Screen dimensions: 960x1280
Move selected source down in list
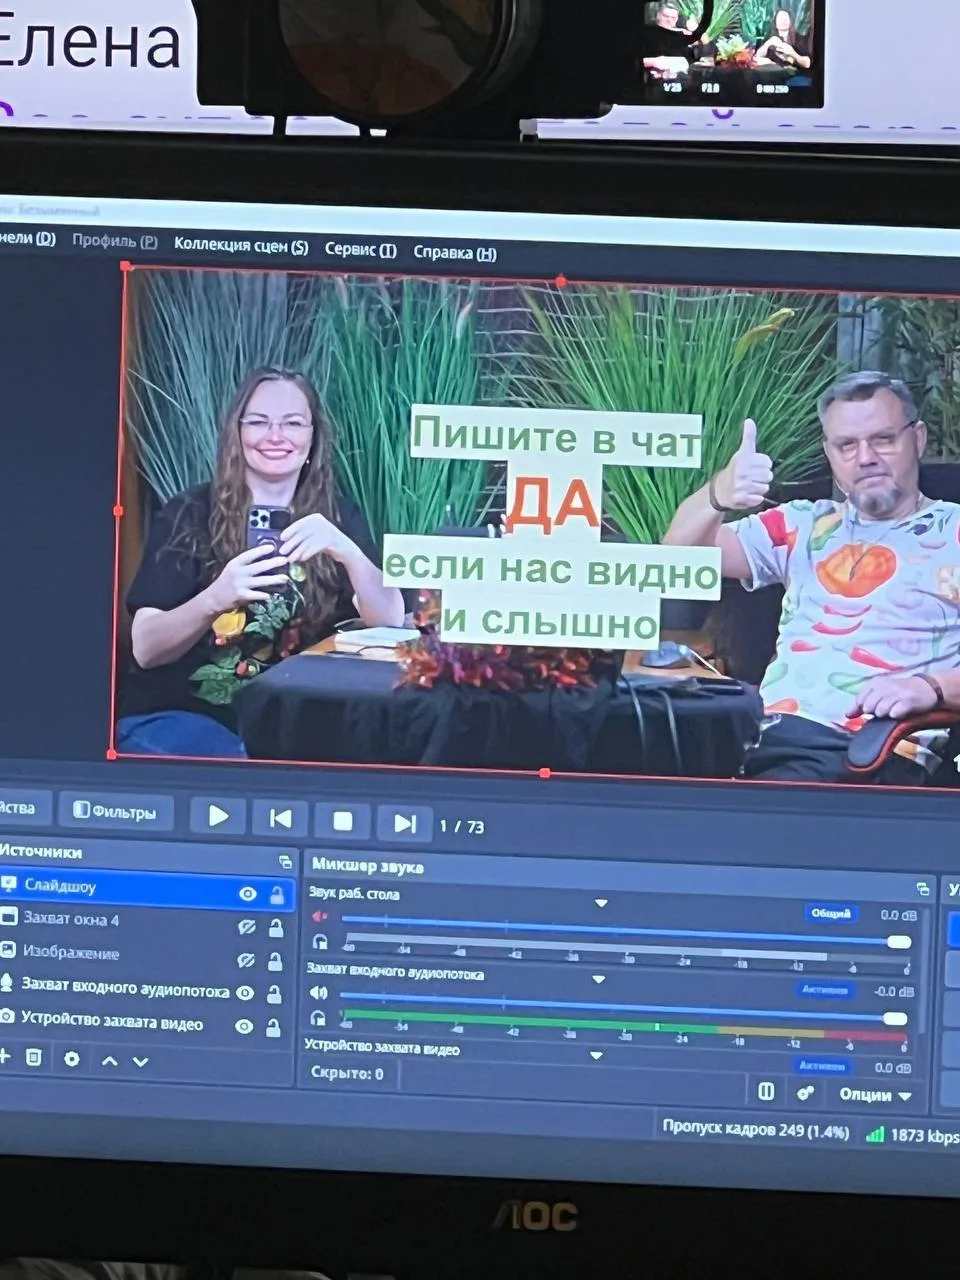(x=141, y=1061)
